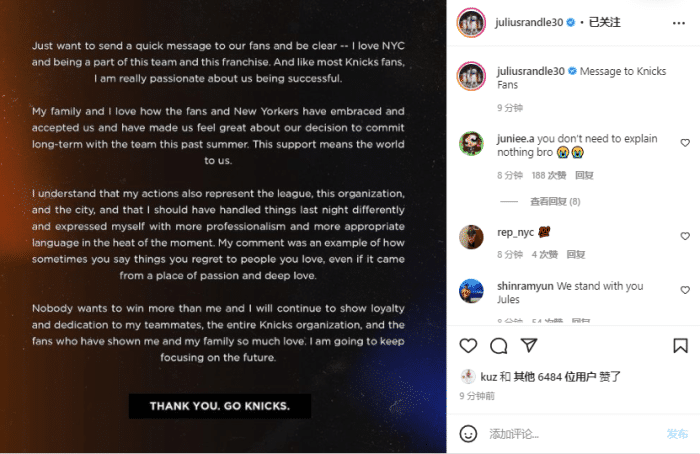Toggle the 已关注 following status in the header
Screen dimensions: 700x454
click(x=604, y=21)
